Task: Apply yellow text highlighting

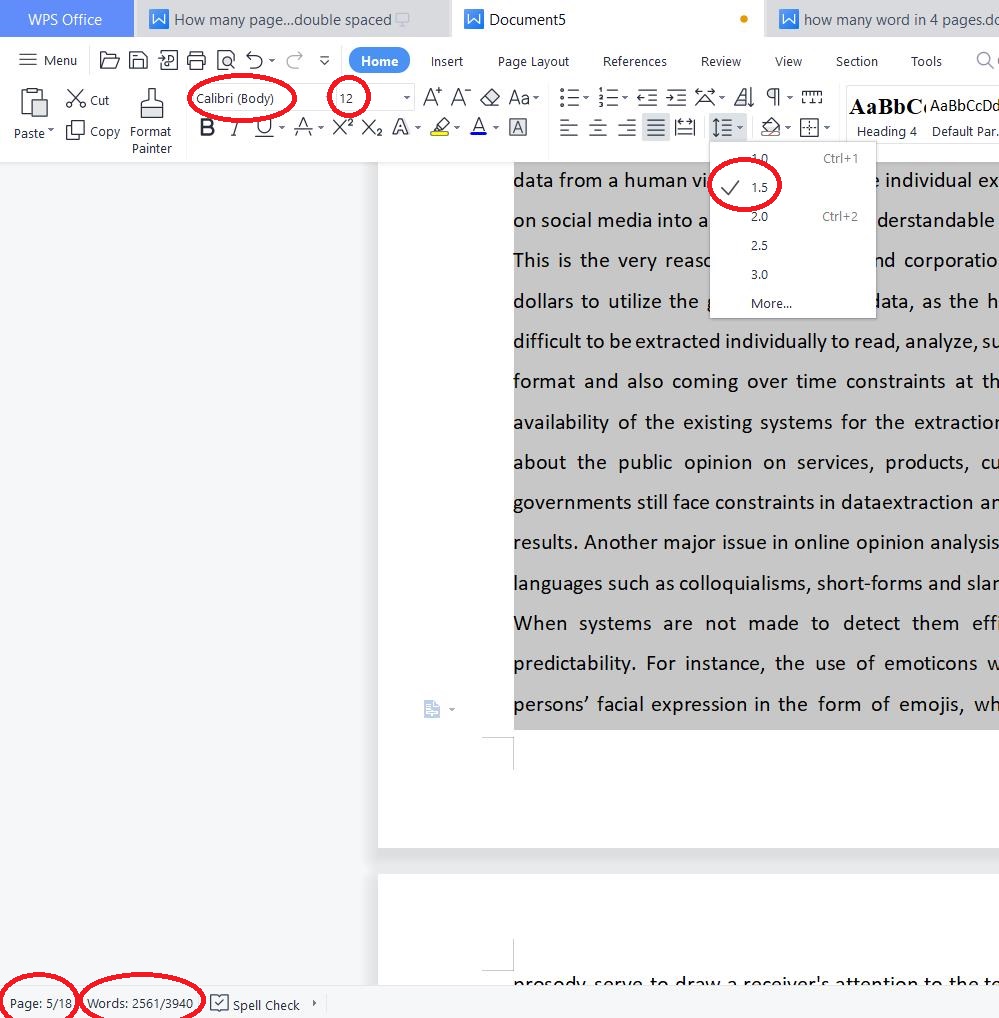Action: coord(440,128)
